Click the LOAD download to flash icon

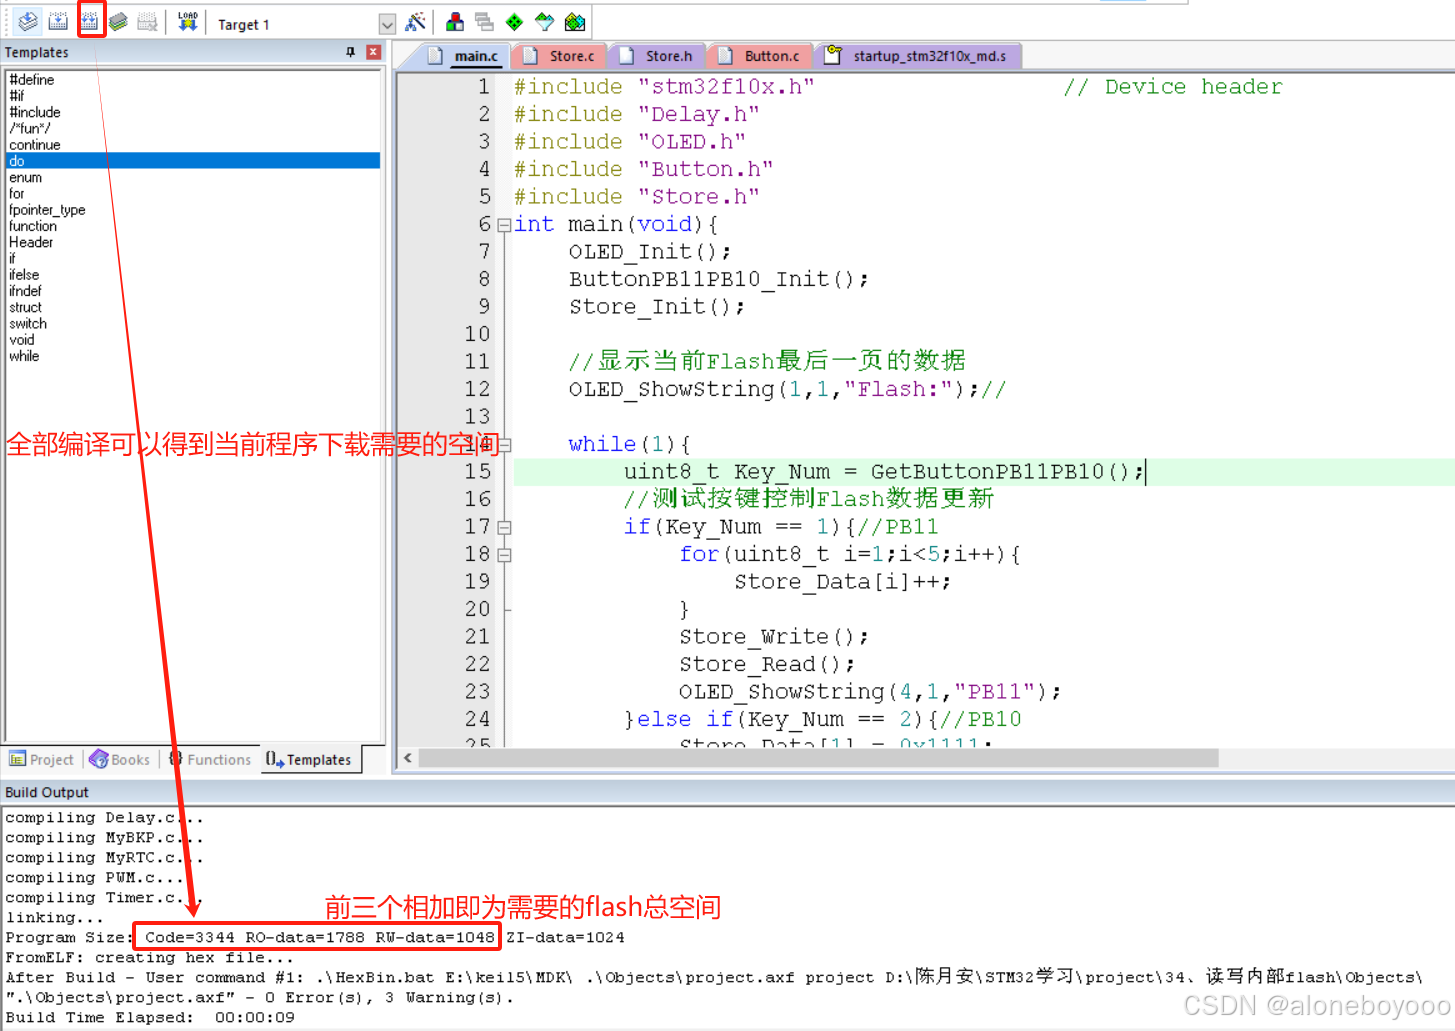(x=188, y=21)
